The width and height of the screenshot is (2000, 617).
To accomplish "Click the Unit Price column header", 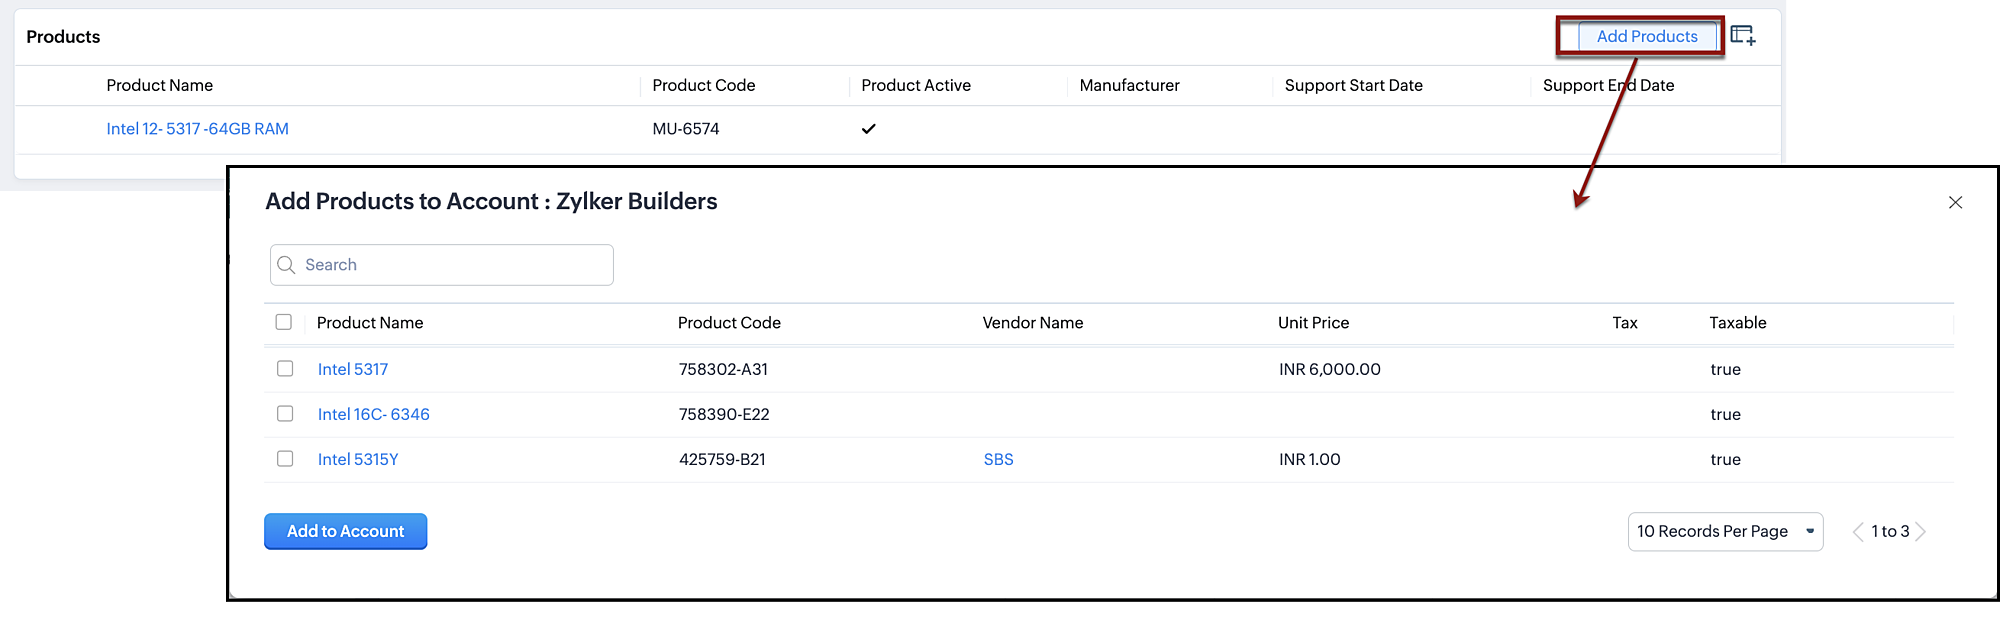I will (1313, 323).
